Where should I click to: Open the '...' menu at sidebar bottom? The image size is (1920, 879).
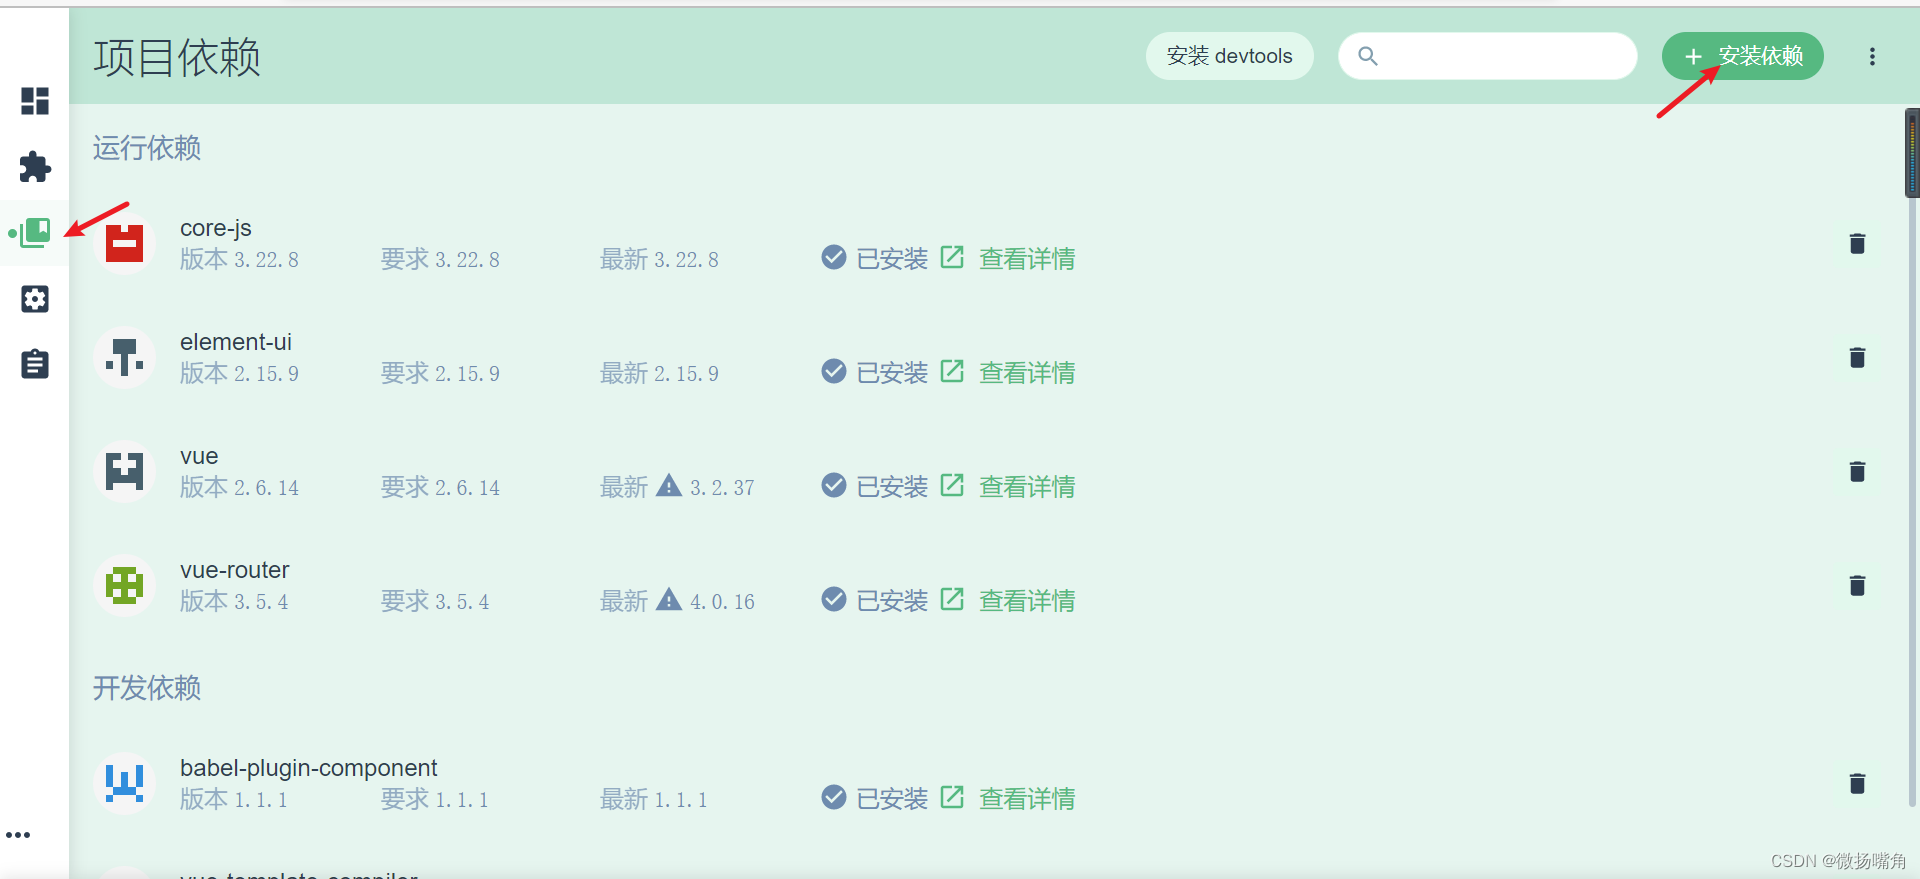18,835
